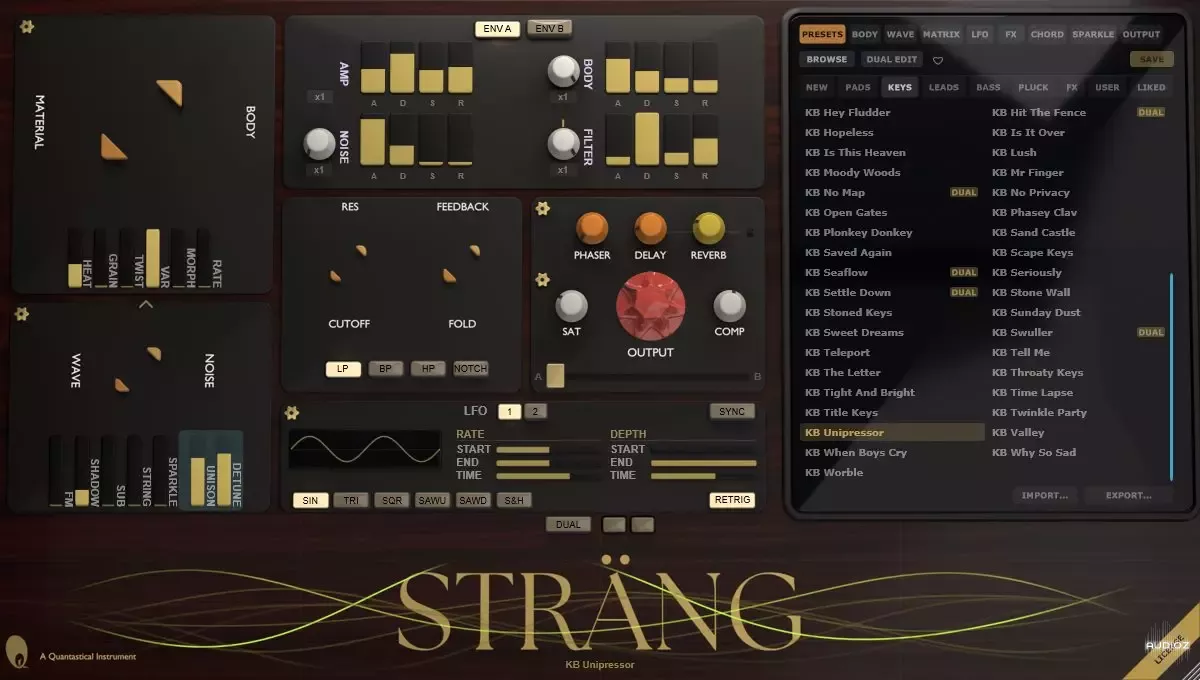This screenshot has height=680, width=1200.
Task: Click the Quantastical logo icon
Action: coord(16,651)
